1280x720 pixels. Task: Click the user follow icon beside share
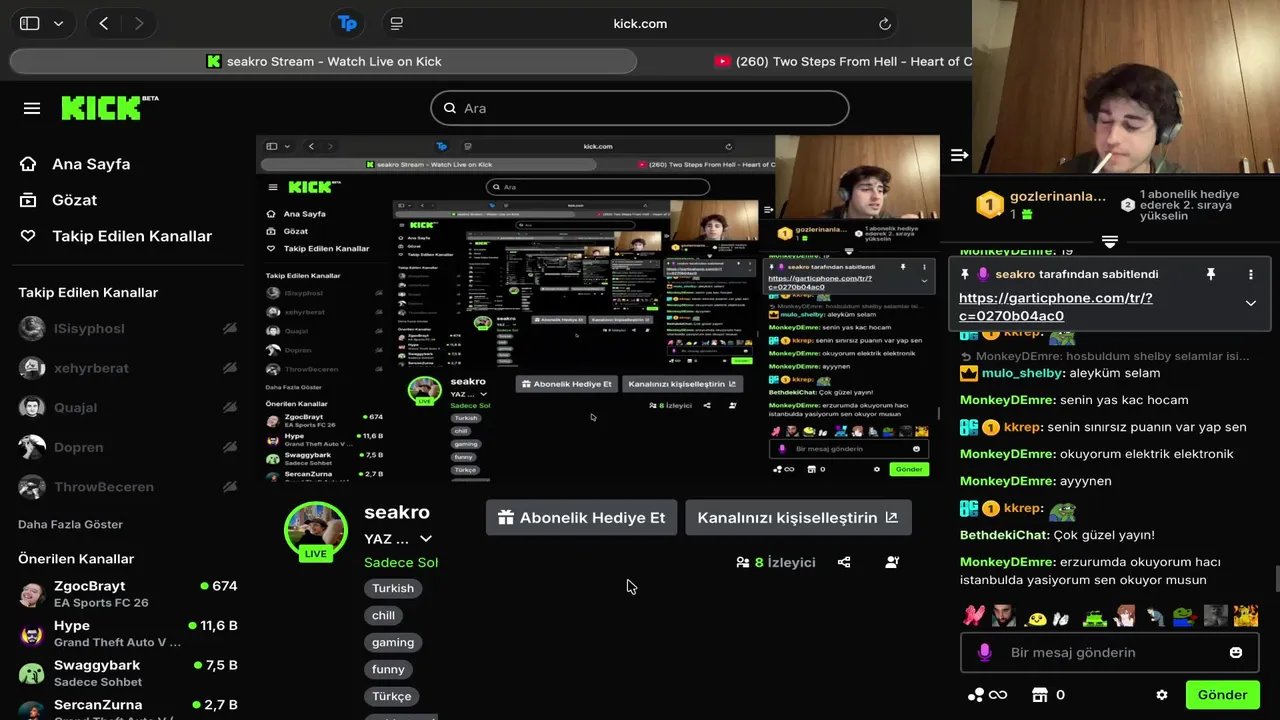click(892, 562)
